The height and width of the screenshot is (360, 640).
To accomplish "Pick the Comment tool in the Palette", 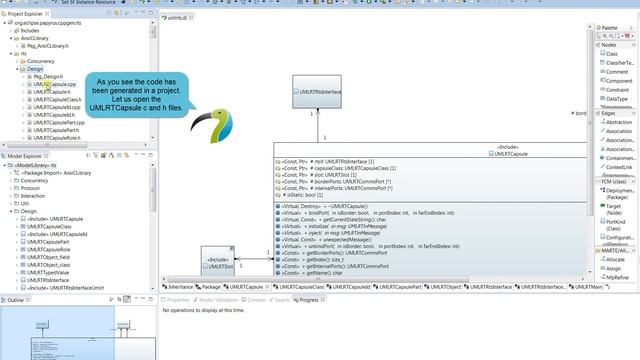I will 617,72.
